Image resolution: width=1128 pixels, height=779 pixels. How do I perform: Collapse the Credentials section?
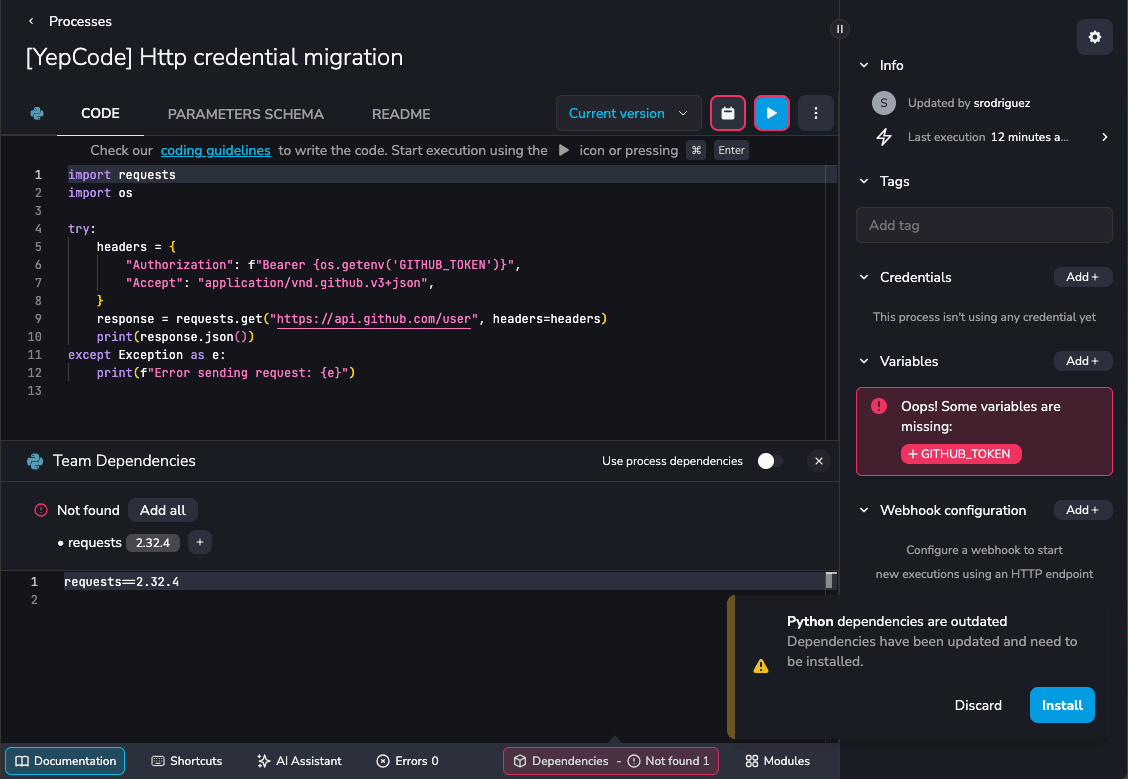pos(863,277)
